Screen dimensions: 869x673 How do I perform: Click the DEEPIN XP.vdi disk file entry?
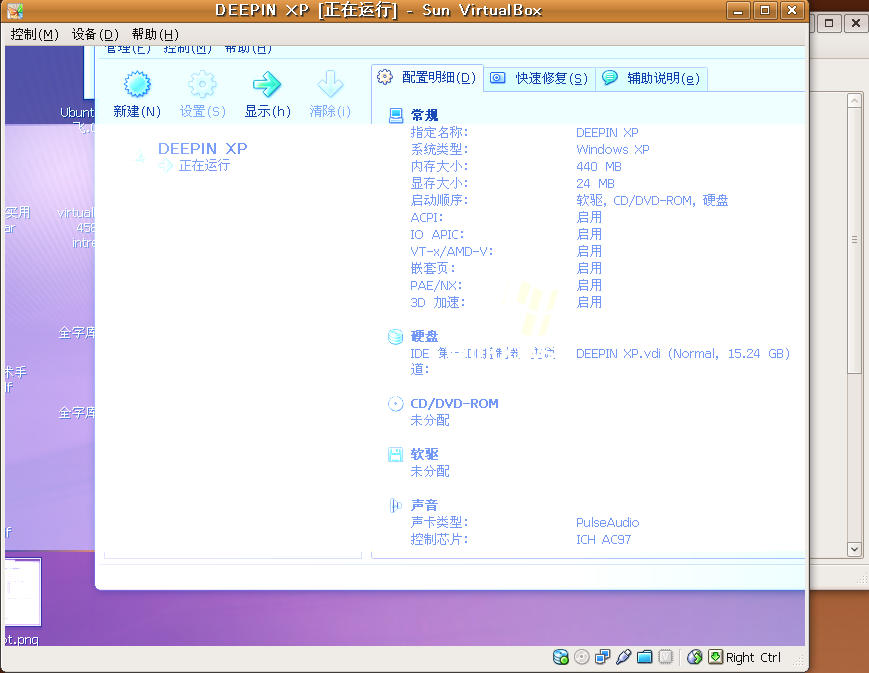(x=683, y=354)
